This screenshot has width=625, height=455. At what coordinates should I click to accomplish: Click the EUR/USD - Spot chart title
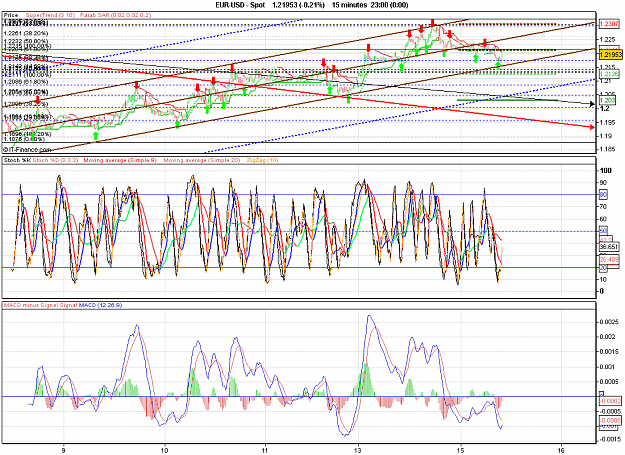tap(240, 5)
